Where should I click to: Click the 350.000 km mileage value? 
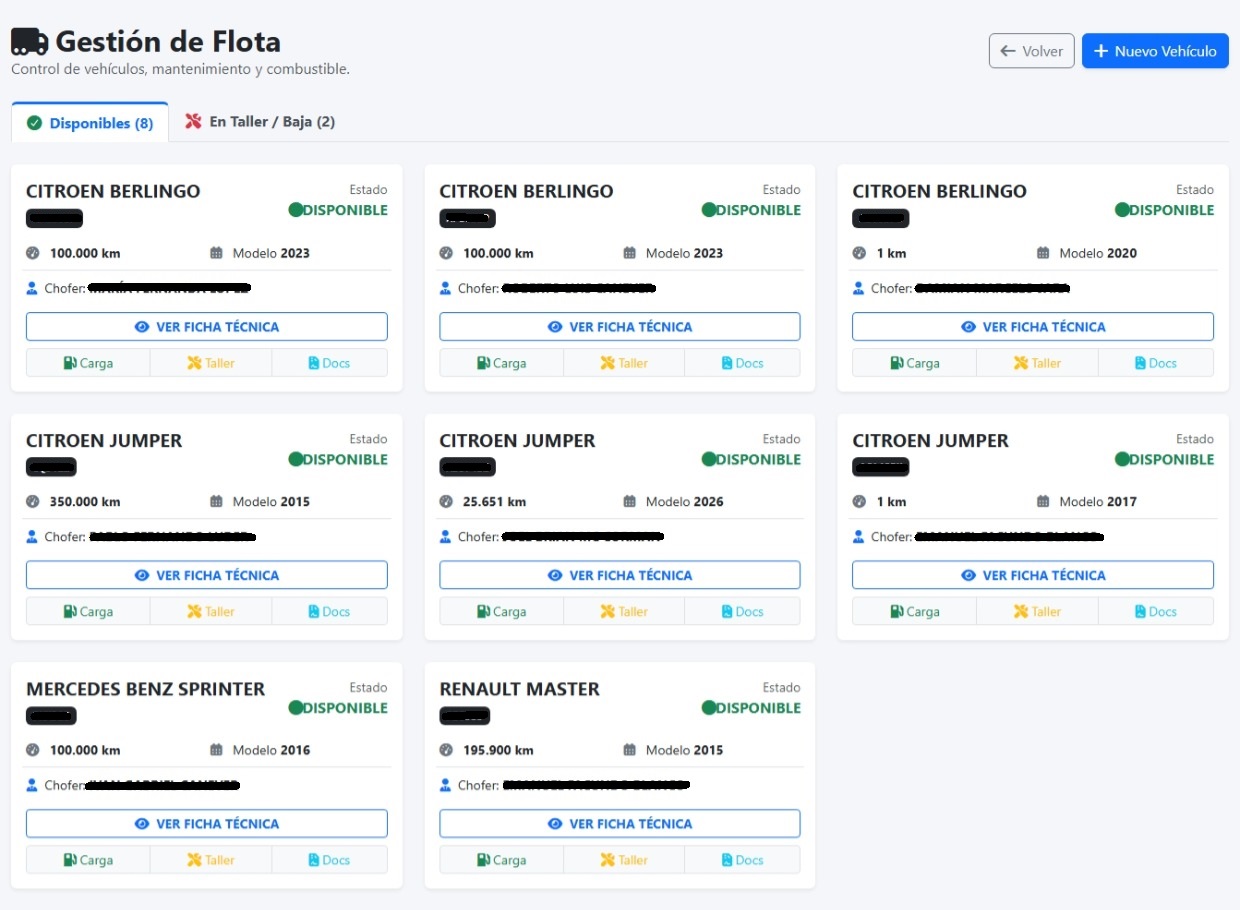pos(85,502)
